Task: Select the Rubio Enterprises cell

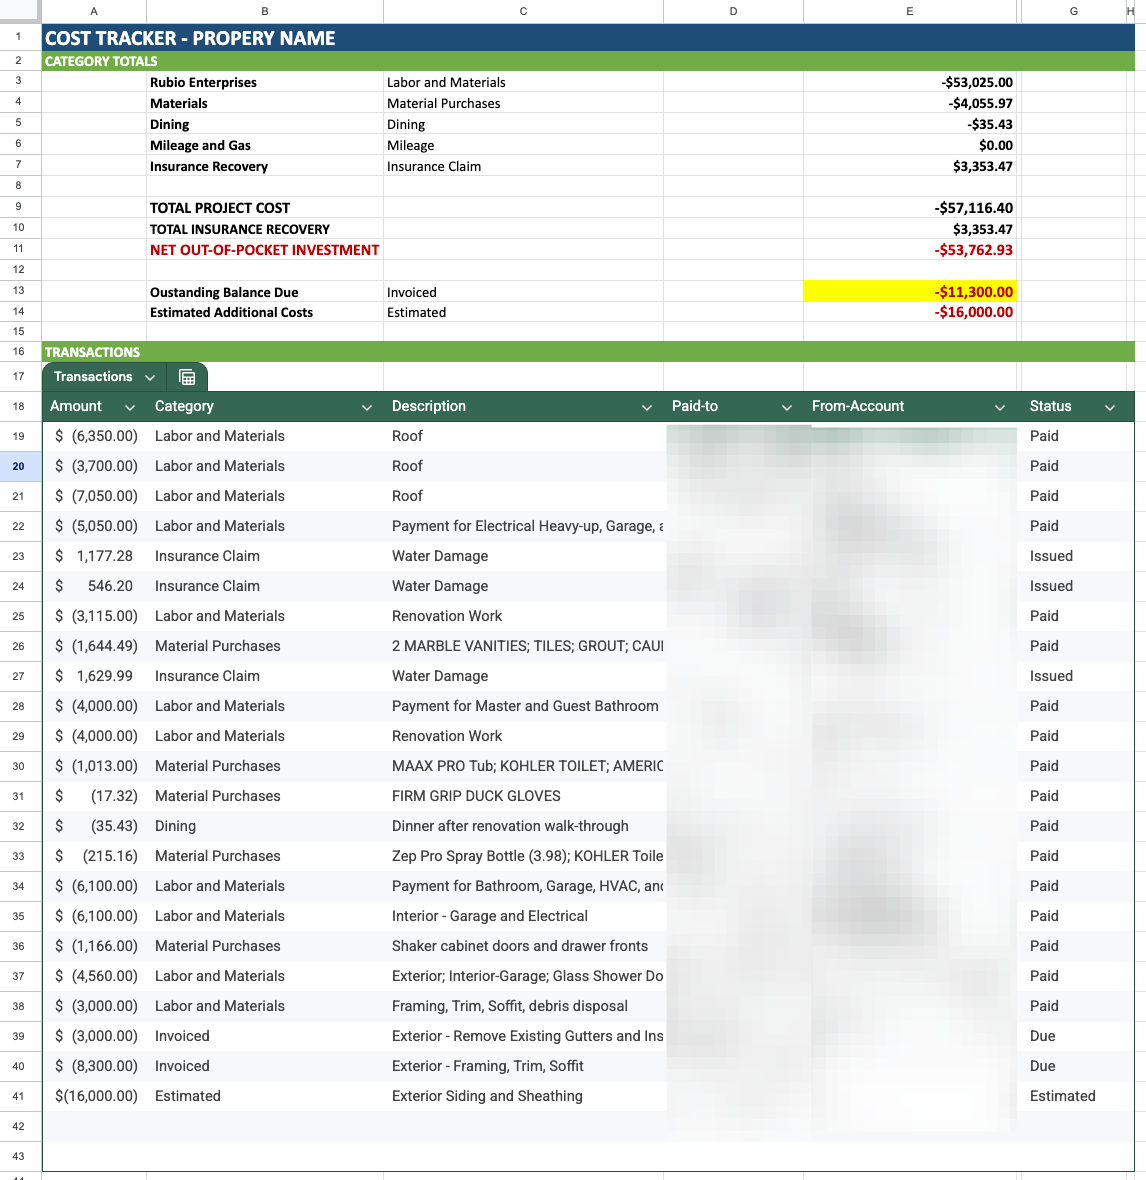Action: point(265,82)
